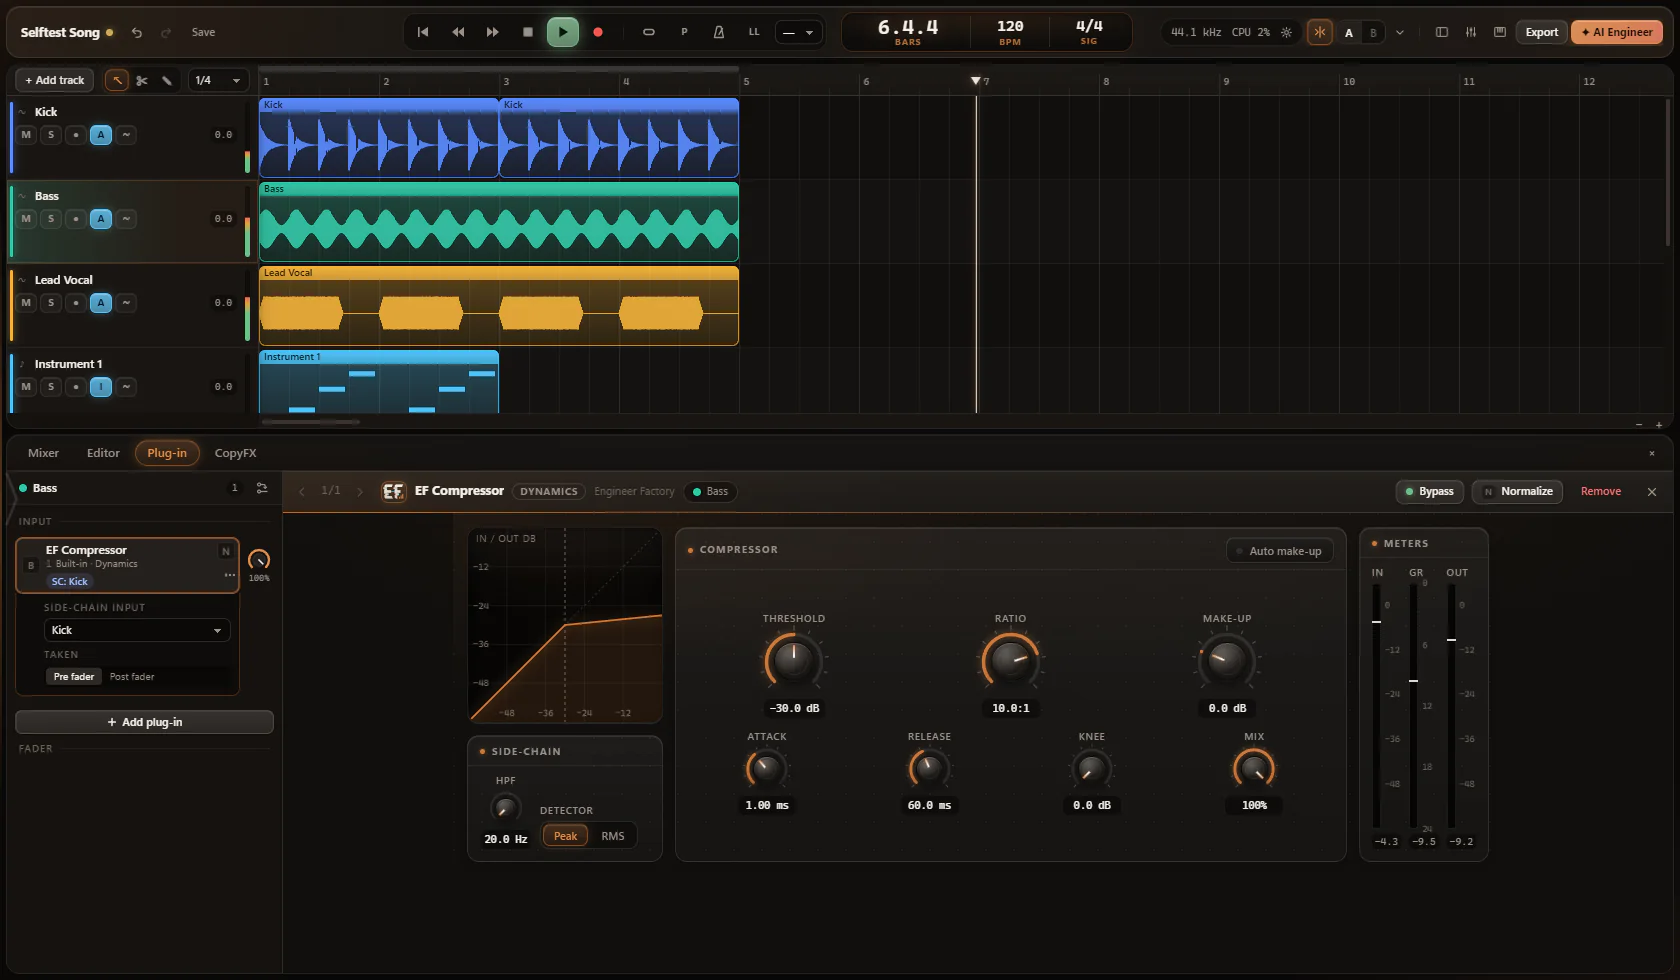Screen dimensions: 1680x980
Task: Click the fast-forward transport button
Action: pyautogui.click(x=493, y=32)
